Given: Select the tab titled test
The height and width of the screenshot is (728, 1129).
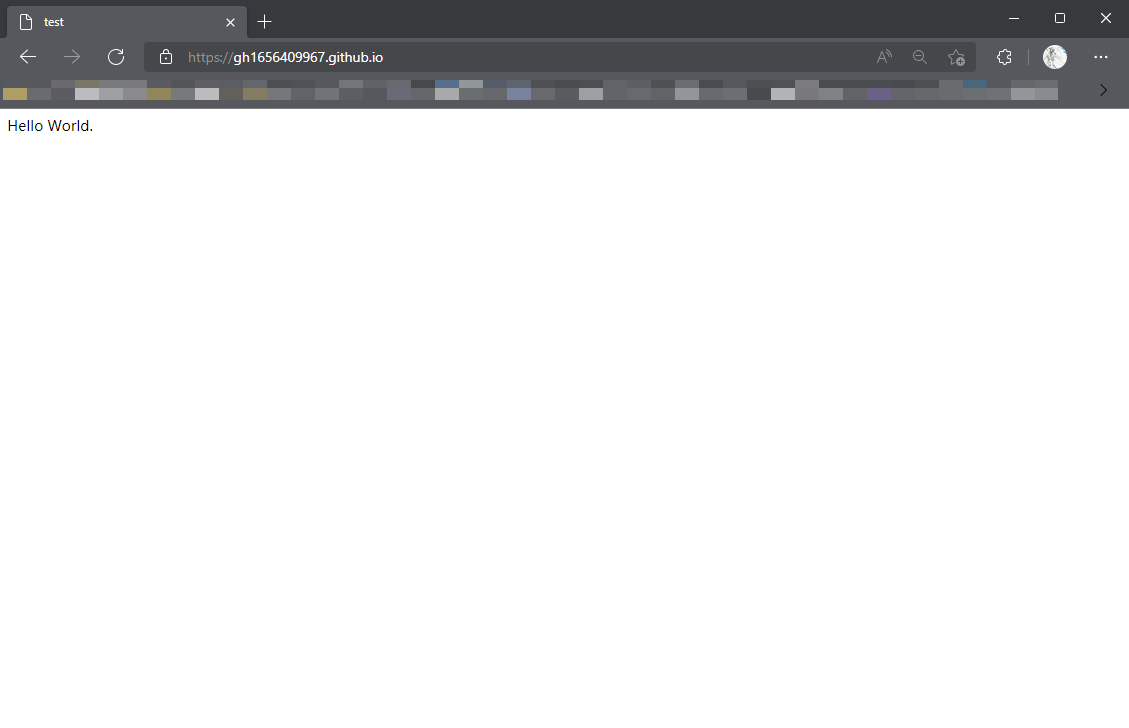Looking at the screenshot, I should pyautogui.click(x=120, y=21).
